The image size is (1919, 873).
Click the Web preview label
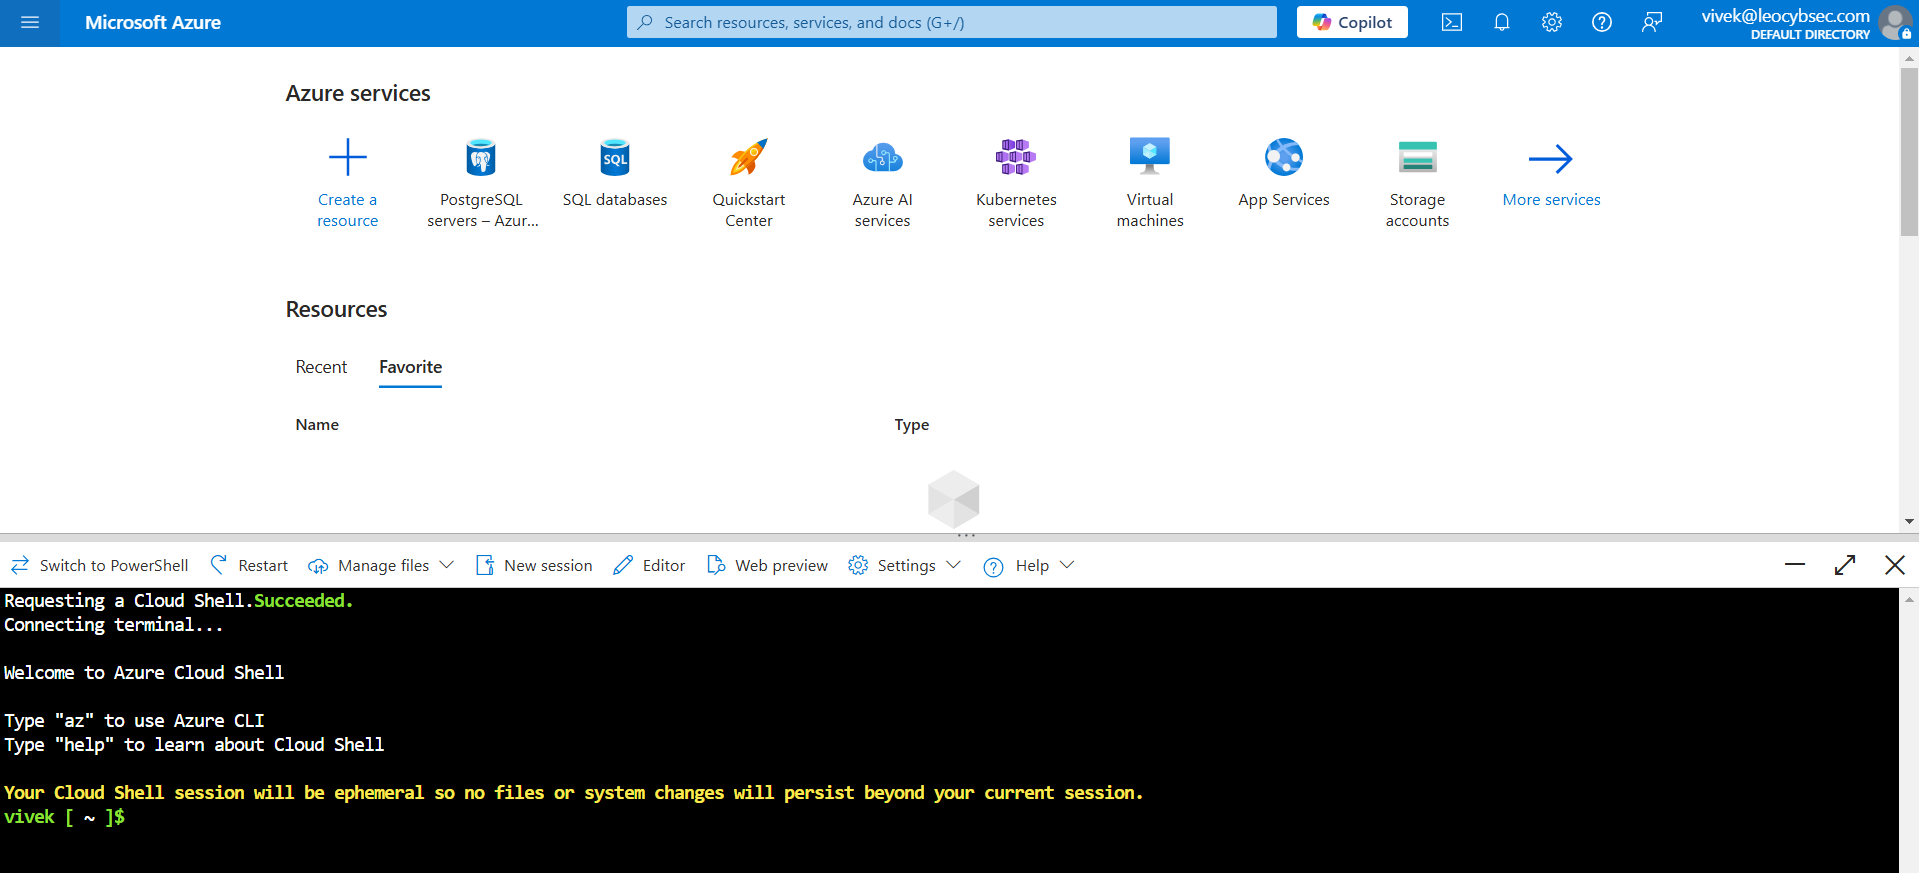(x=781, y=565)
